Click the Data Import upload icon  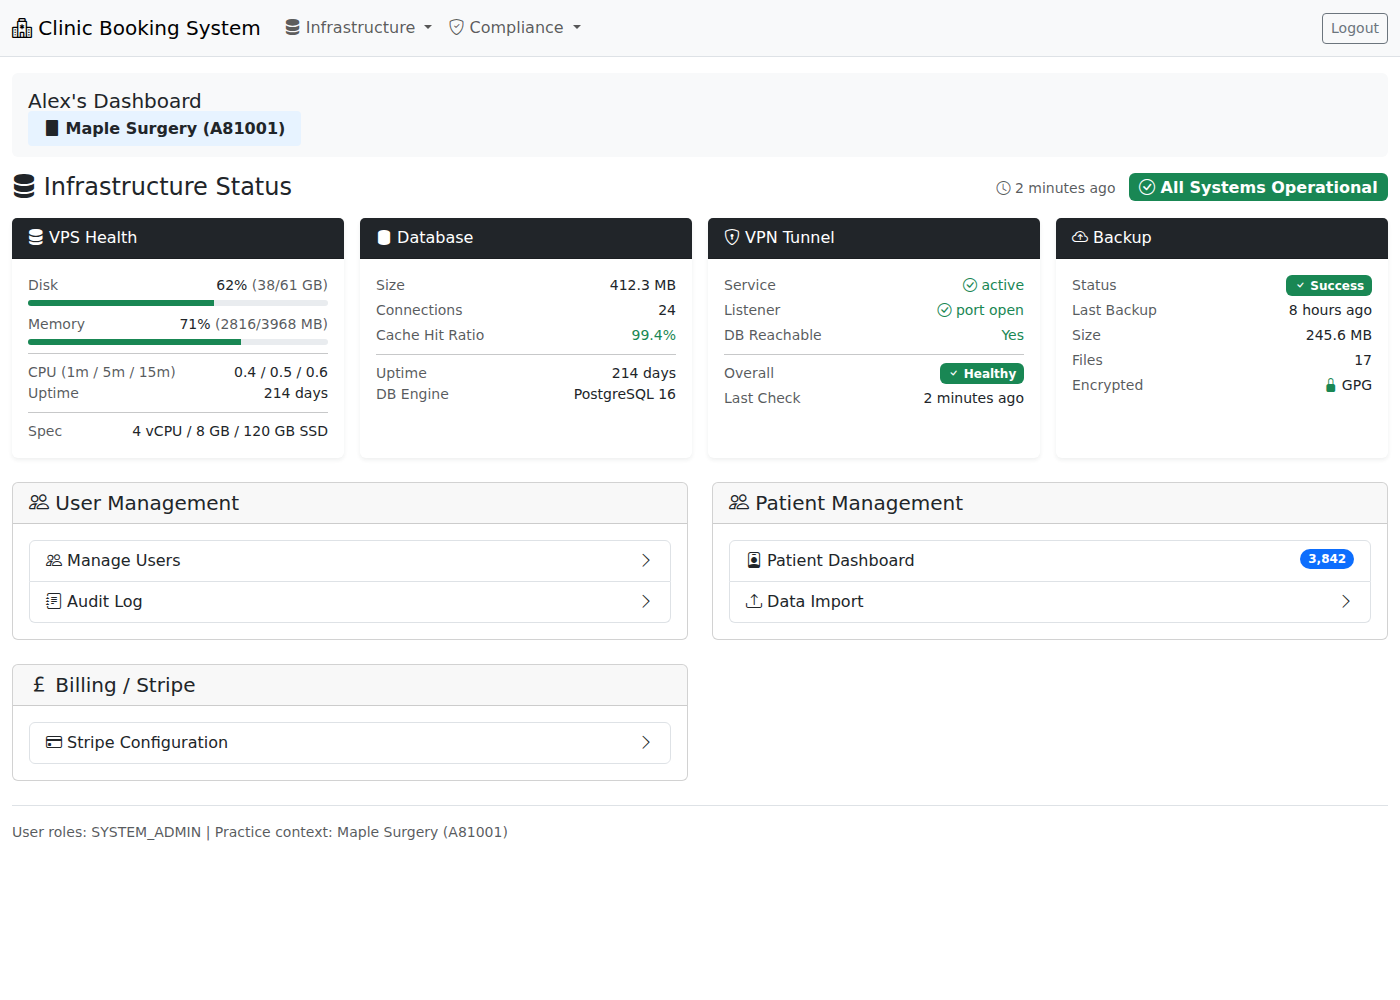tap(754, 601)
